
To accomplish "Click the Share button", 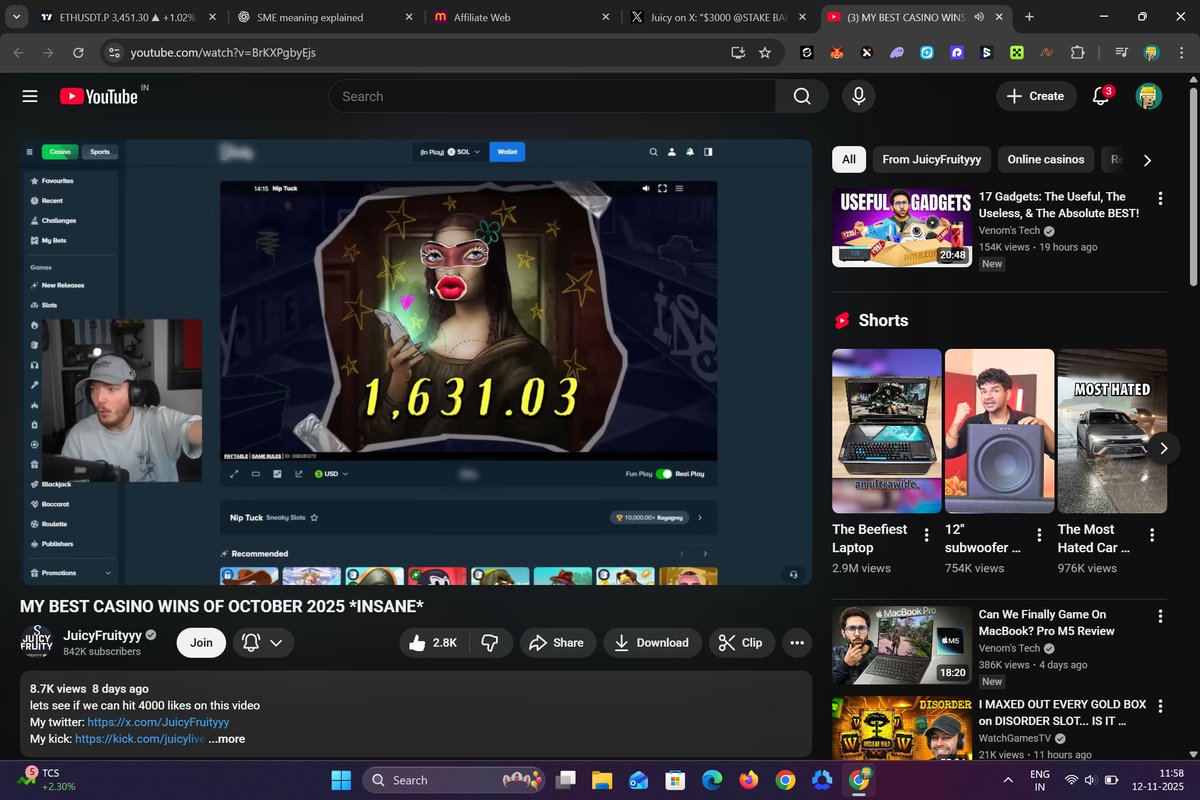I will point(556,643).
